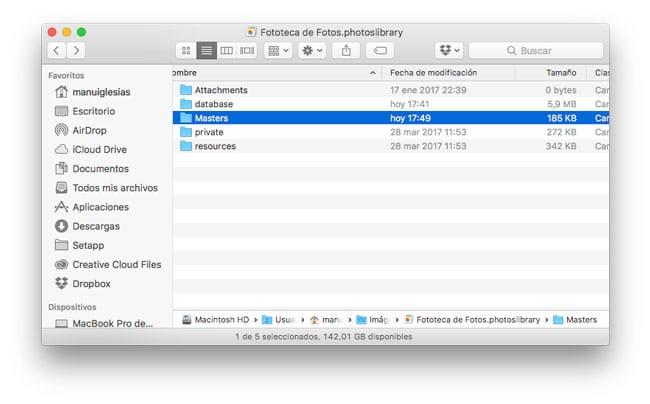Screen dimensions: 650x404
Task: Go back with the left arrow button
Action: coord(57,51)
